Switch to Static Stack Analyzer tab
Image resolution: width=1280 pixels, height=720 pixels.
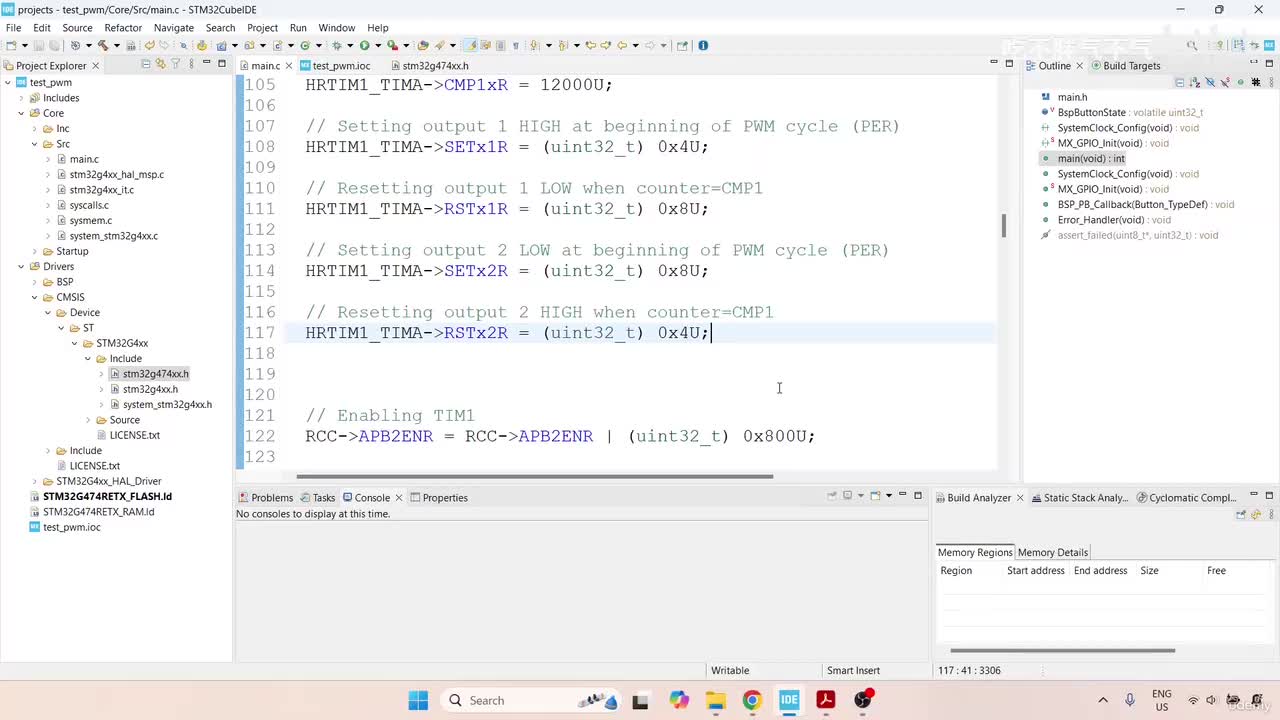coord(1080,498)
